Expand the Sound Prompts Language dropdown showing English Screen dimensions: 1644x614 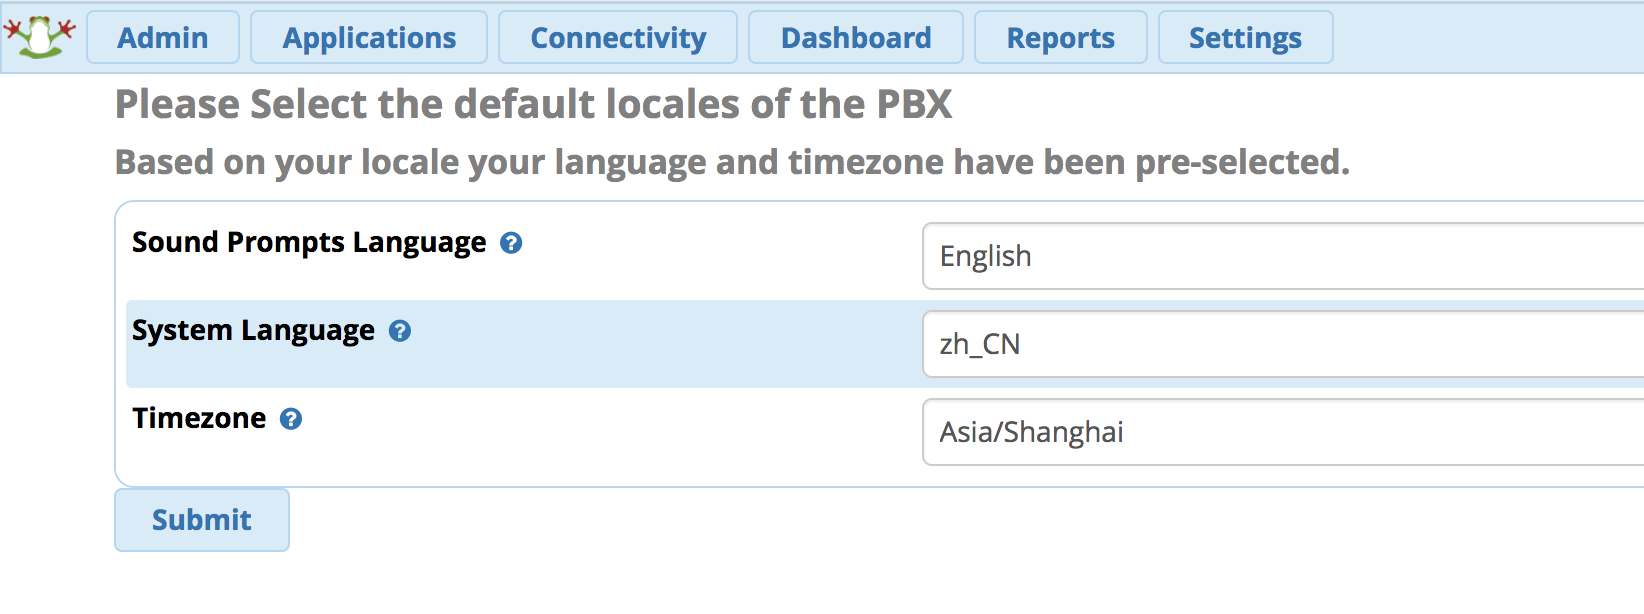tap(1283, 256)
